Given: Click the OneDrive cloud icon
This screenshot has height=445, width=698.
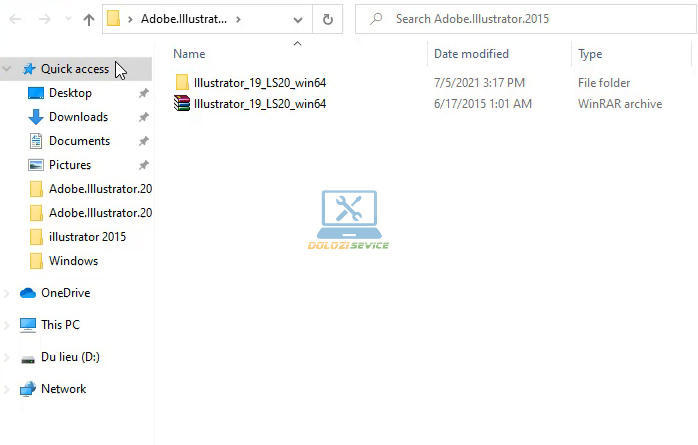Looking at the screenshot, I should [28, 293].
